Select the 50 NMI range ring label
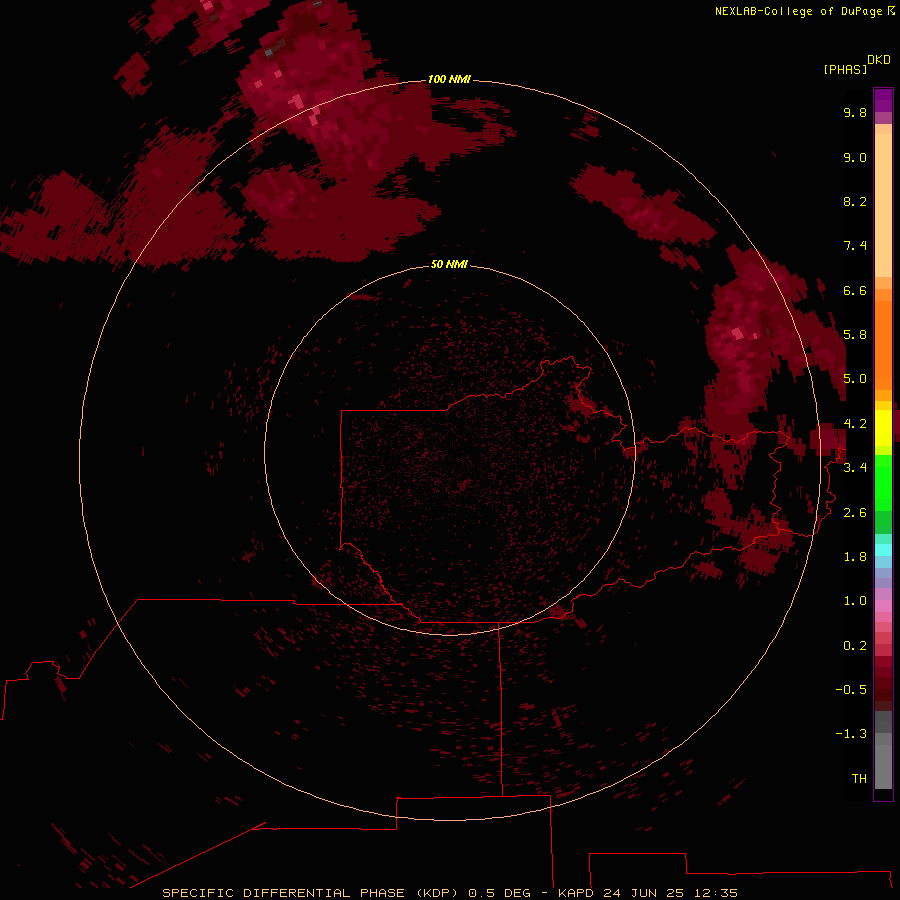900x900 pixels. (x=449, y=264)
